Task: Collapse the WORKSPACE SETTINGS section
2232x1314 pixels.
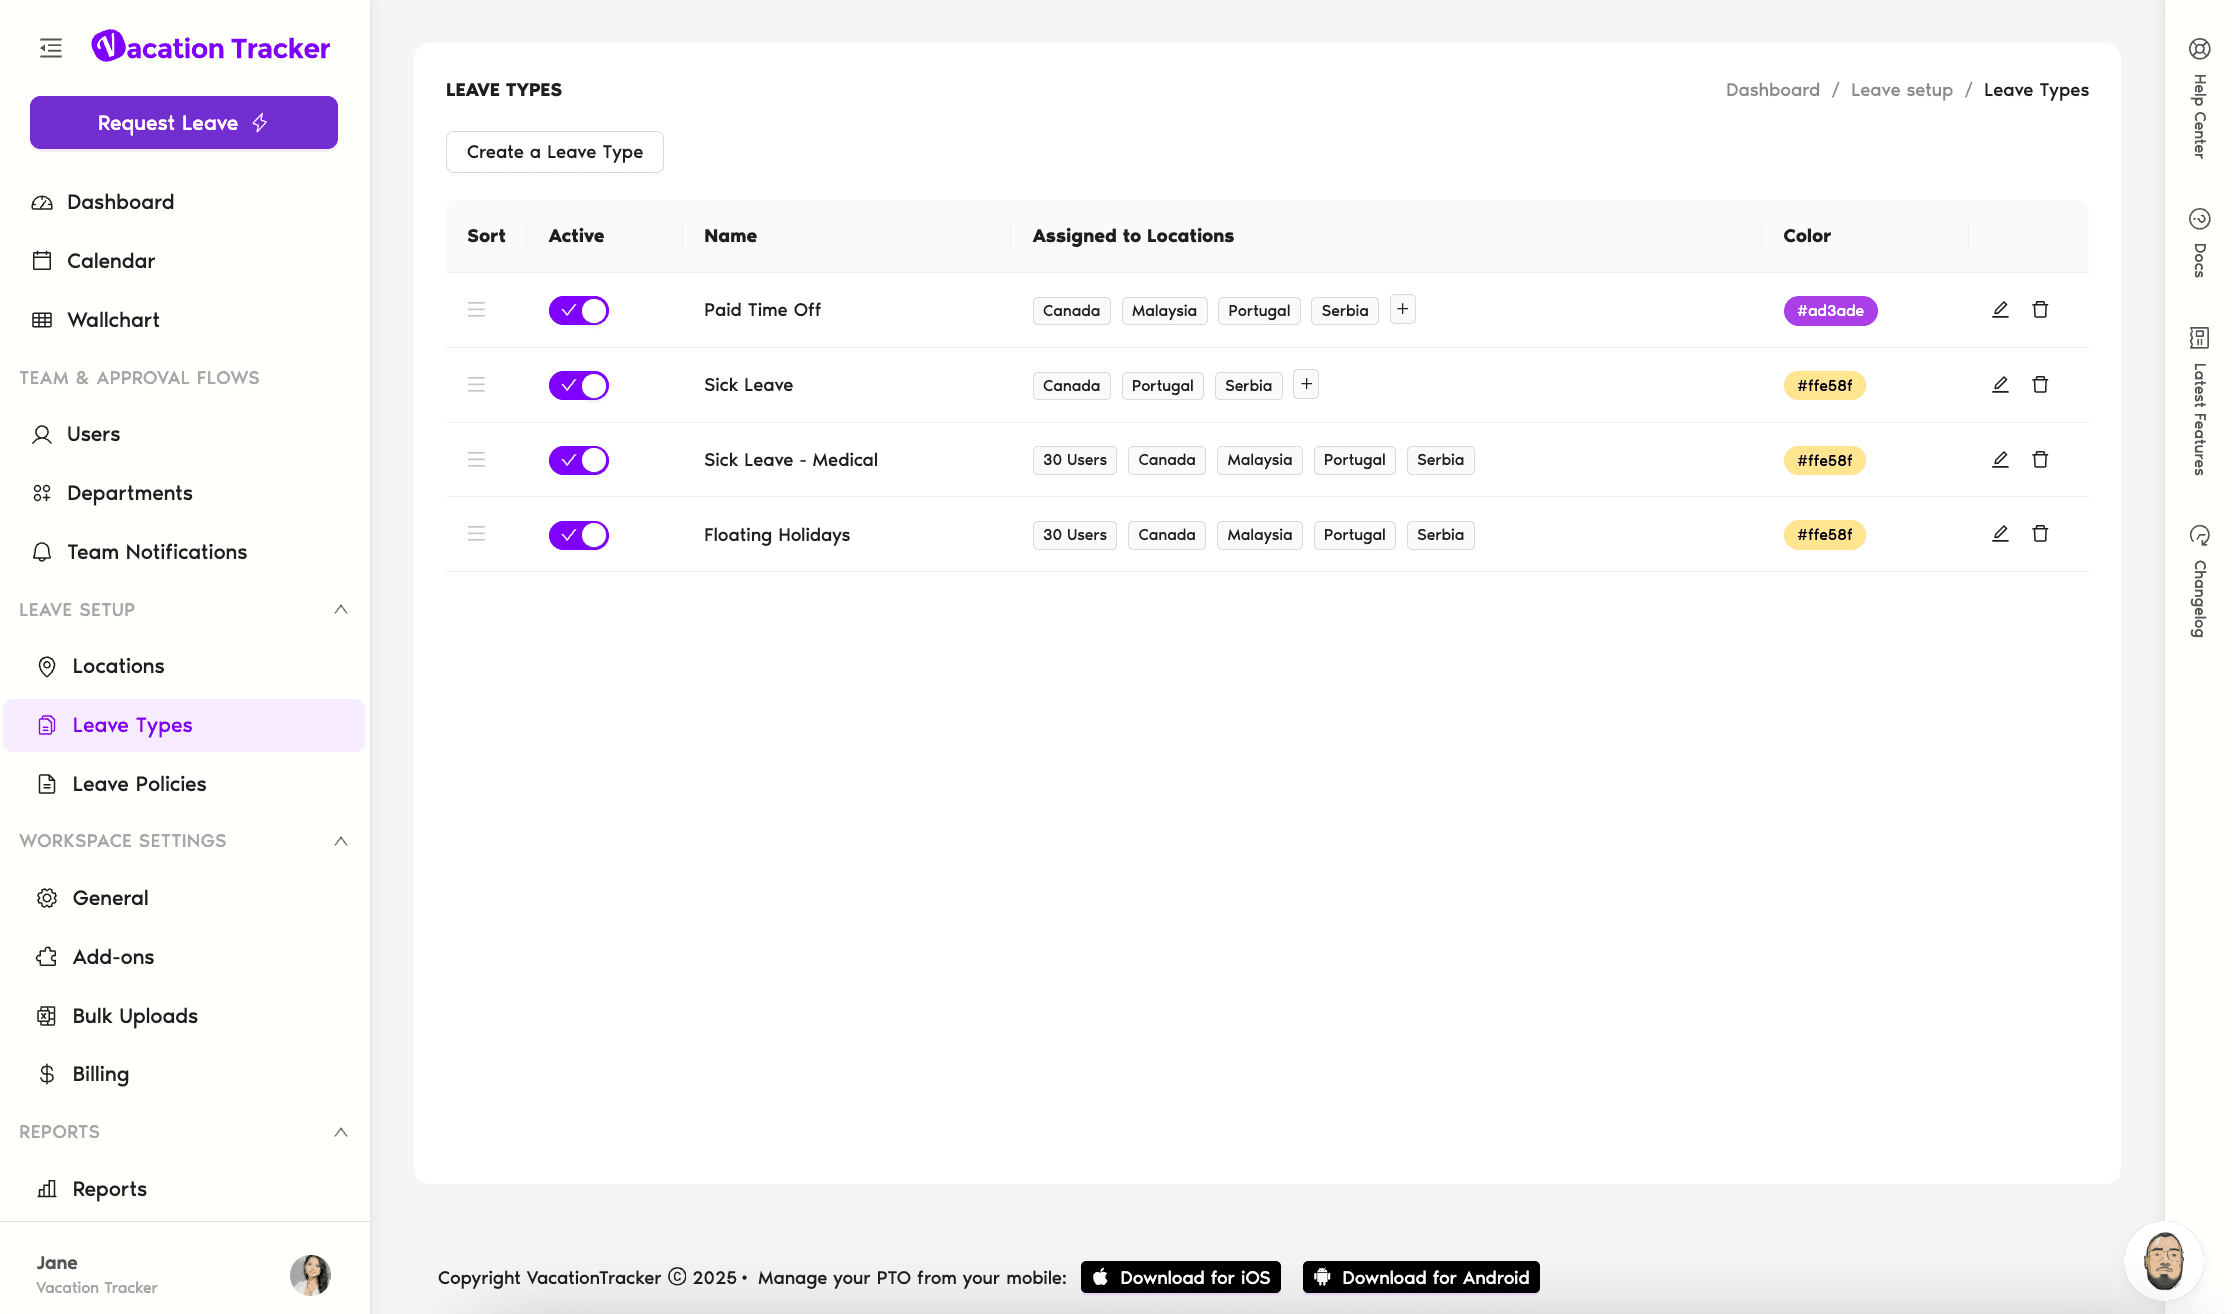Action: click(340, 841)
